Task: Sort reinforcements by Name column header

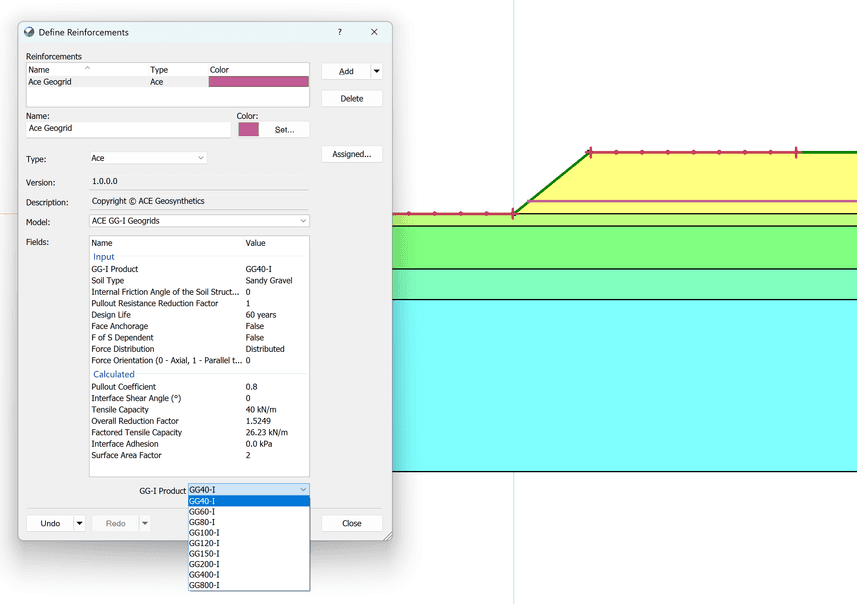Action: tap(60, 69)
